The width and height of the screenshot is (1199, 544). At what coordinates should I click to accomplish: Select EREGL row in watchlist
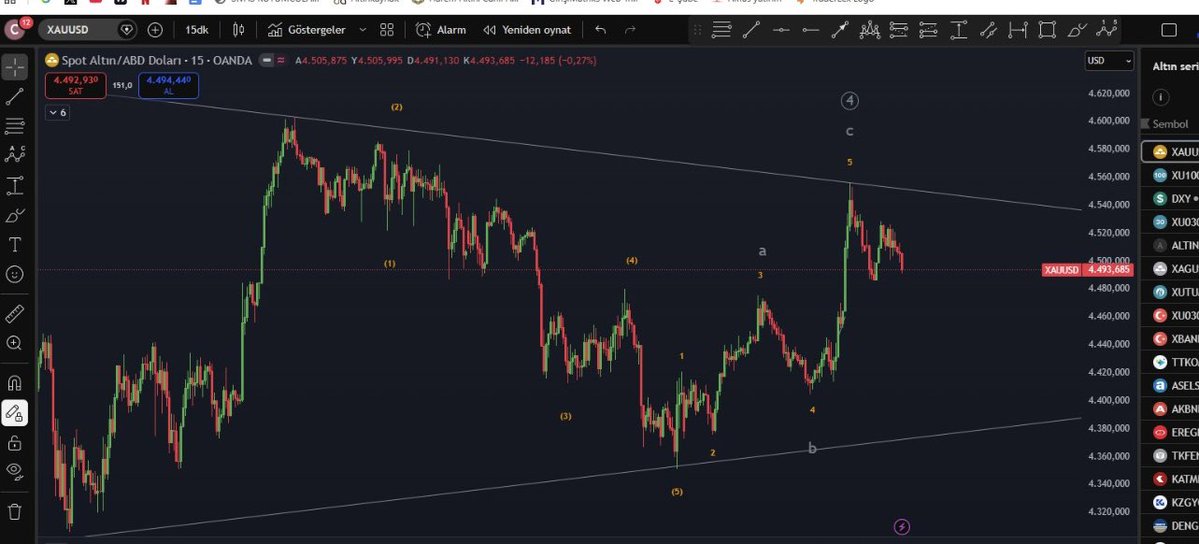pyautogui.click(x=1170, y=432)
